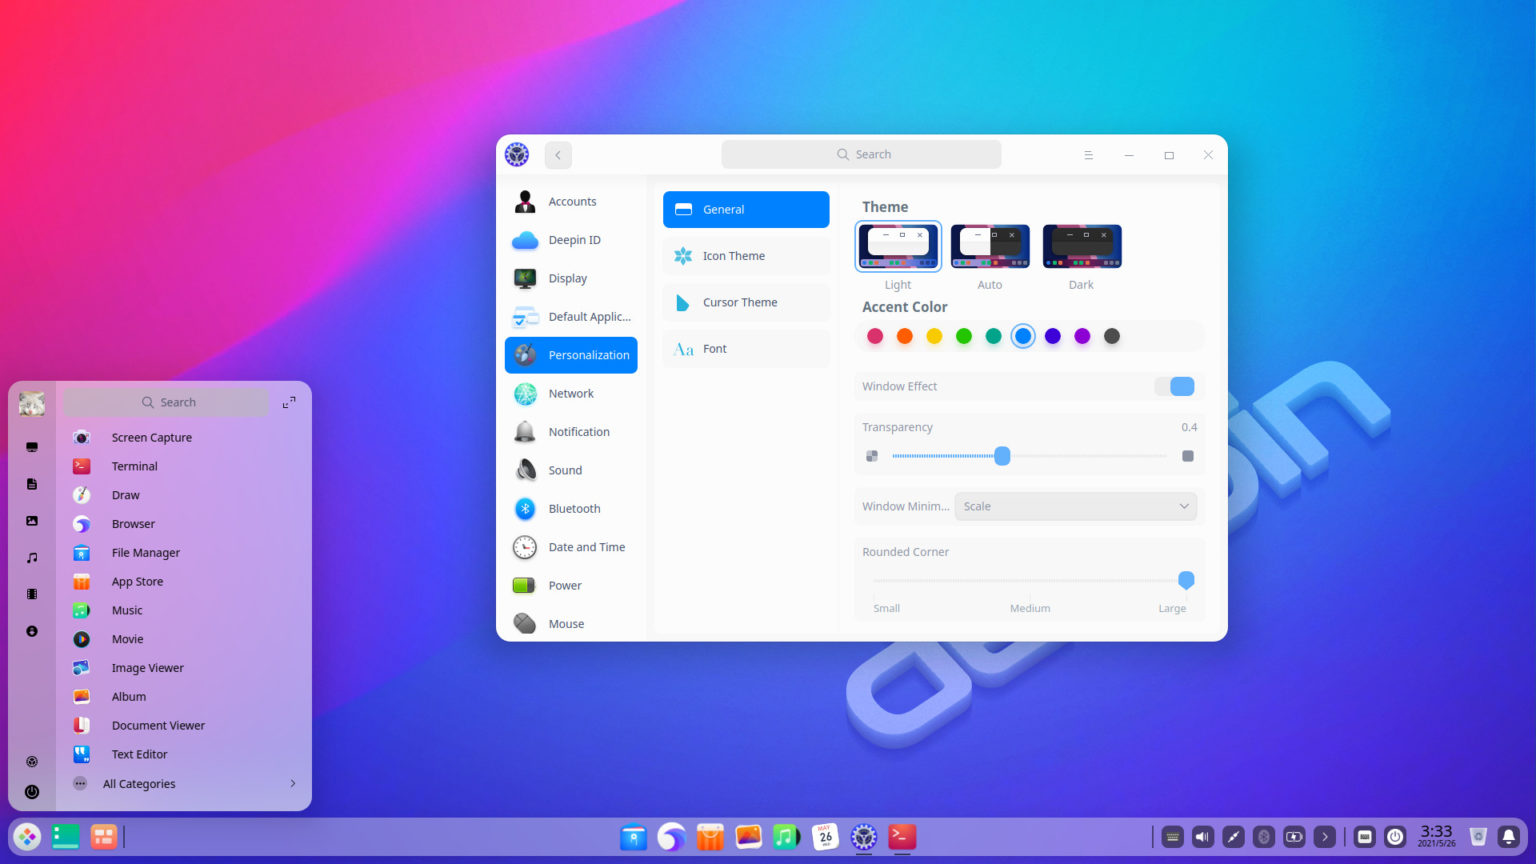Select the Auto theme
The width and height of the screenshot is (1536, 864).
click(x=989, y=245)
